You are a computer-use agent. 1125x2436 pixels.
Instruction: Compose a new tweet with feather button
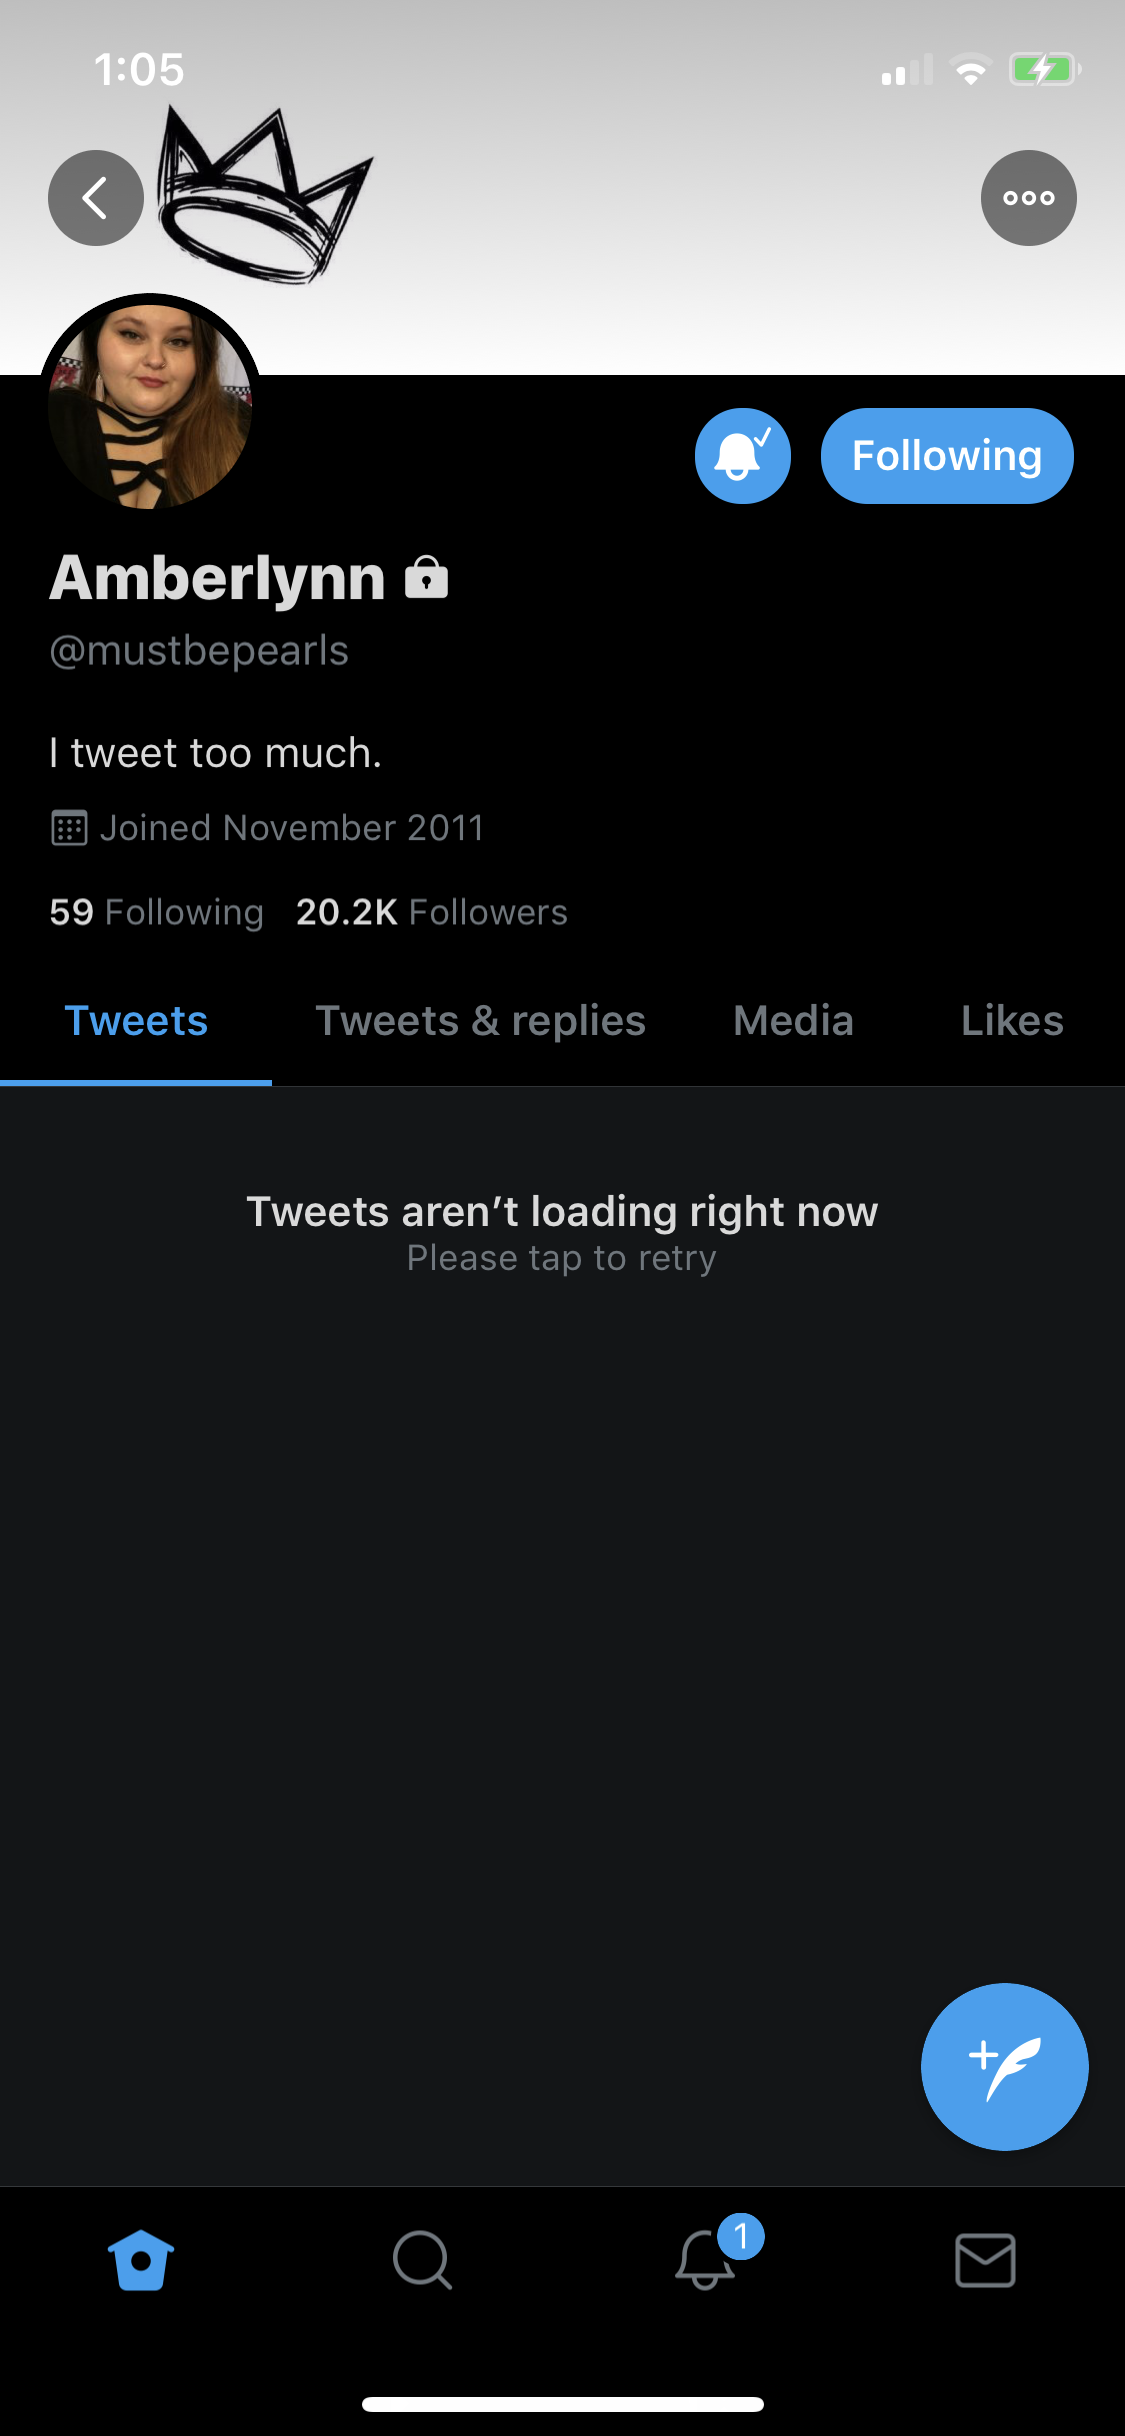(x=1004, y=2066)
